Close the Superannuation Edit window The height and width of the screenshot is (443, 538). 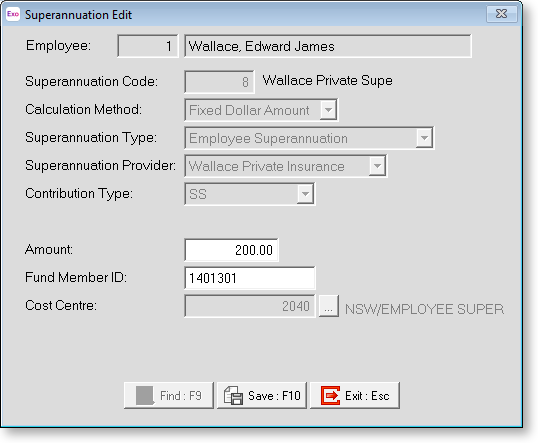(502, 14)
